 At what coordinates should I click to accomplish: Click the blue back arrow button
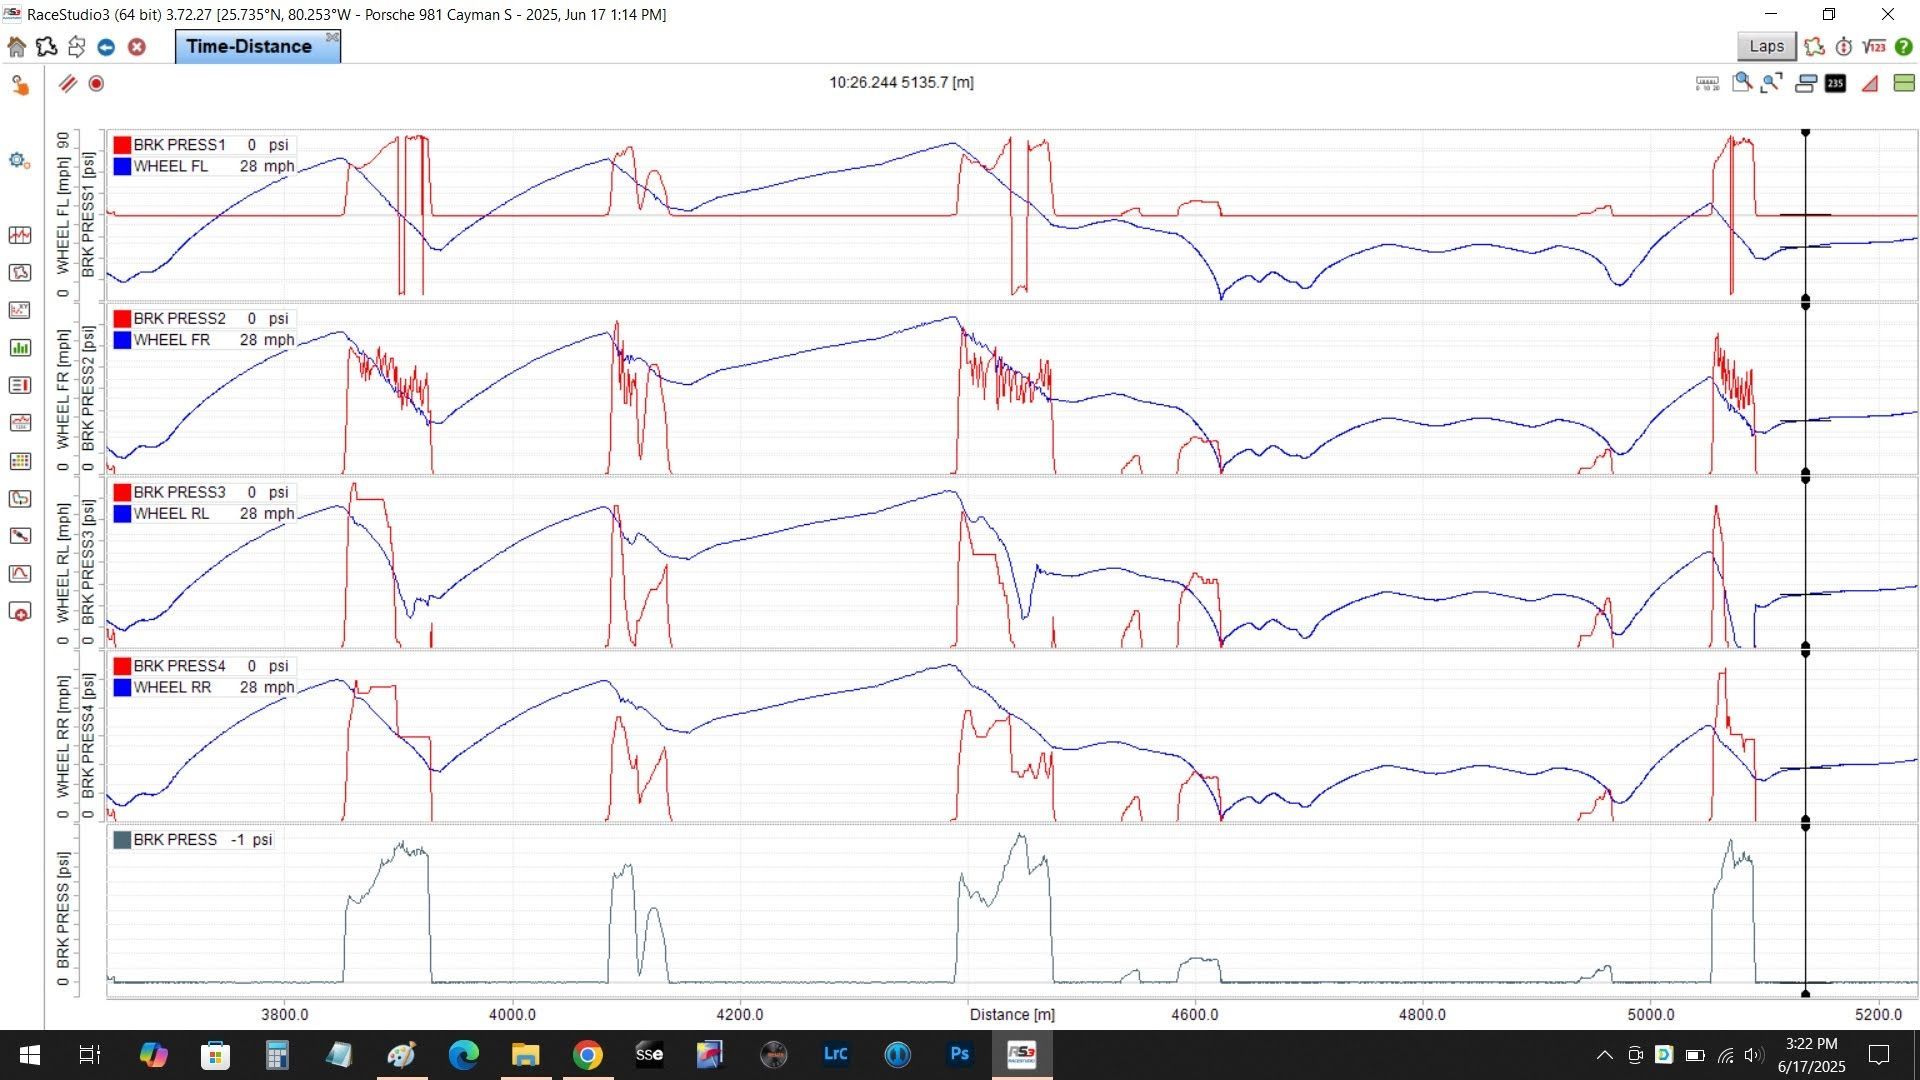coord(106,47)
